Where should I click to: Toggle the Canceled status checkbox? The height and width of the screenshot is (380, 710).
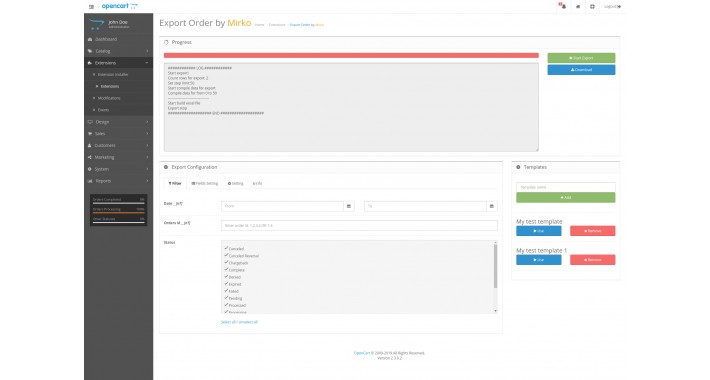226,248
